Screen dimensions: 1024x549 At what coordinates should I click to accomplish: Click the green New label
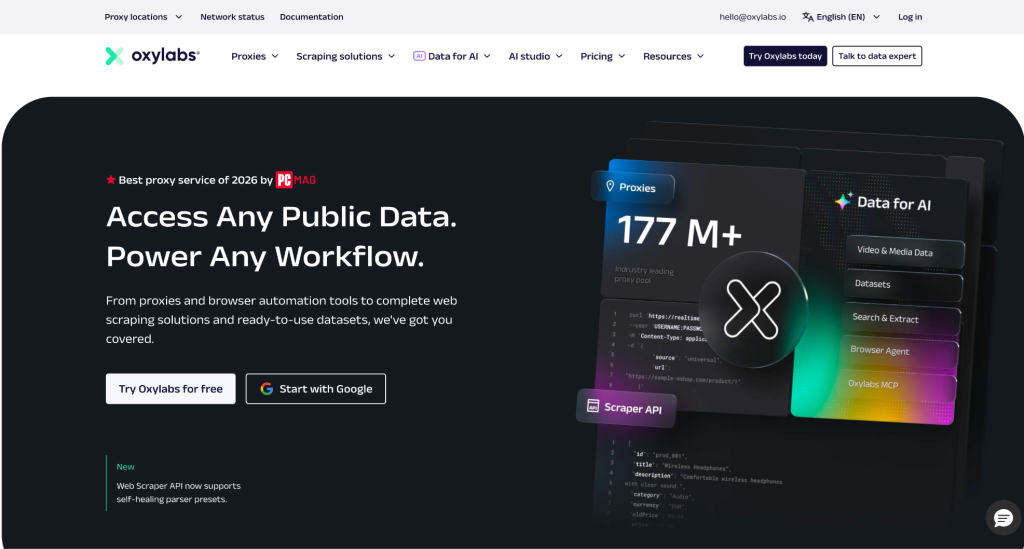[125, 467]
